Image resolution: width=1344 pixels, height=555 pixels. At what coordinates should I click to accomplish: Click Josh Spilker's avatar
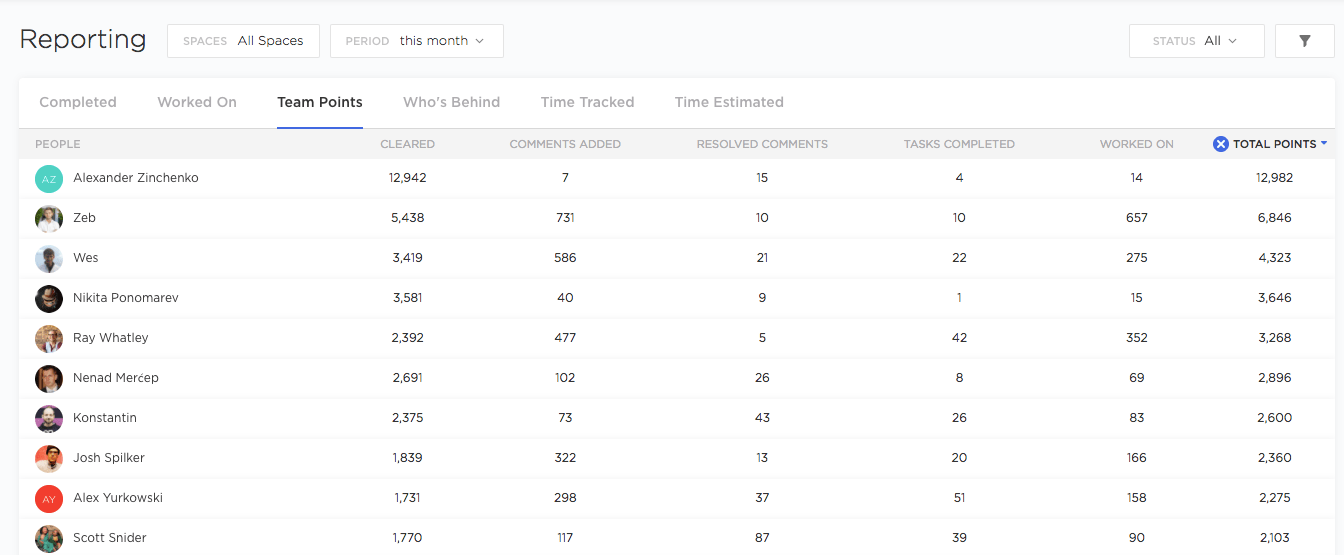[49, 458]
